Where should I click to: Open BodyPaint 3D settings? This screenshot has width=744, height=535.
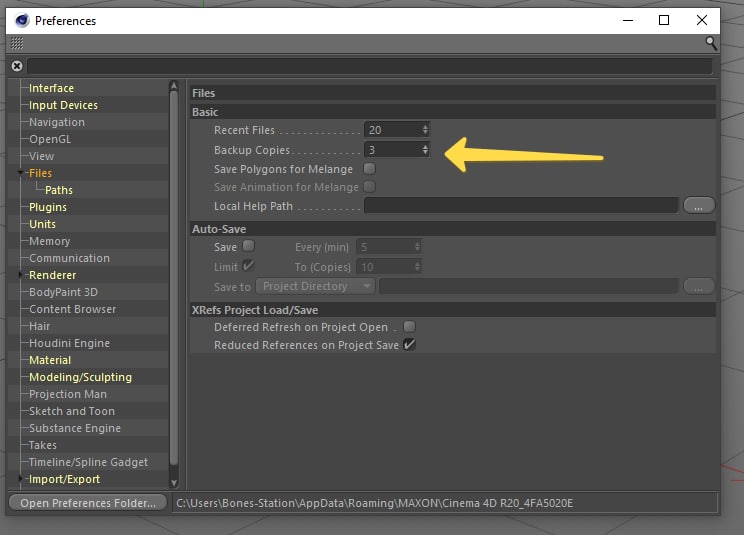tap(63, 292)
